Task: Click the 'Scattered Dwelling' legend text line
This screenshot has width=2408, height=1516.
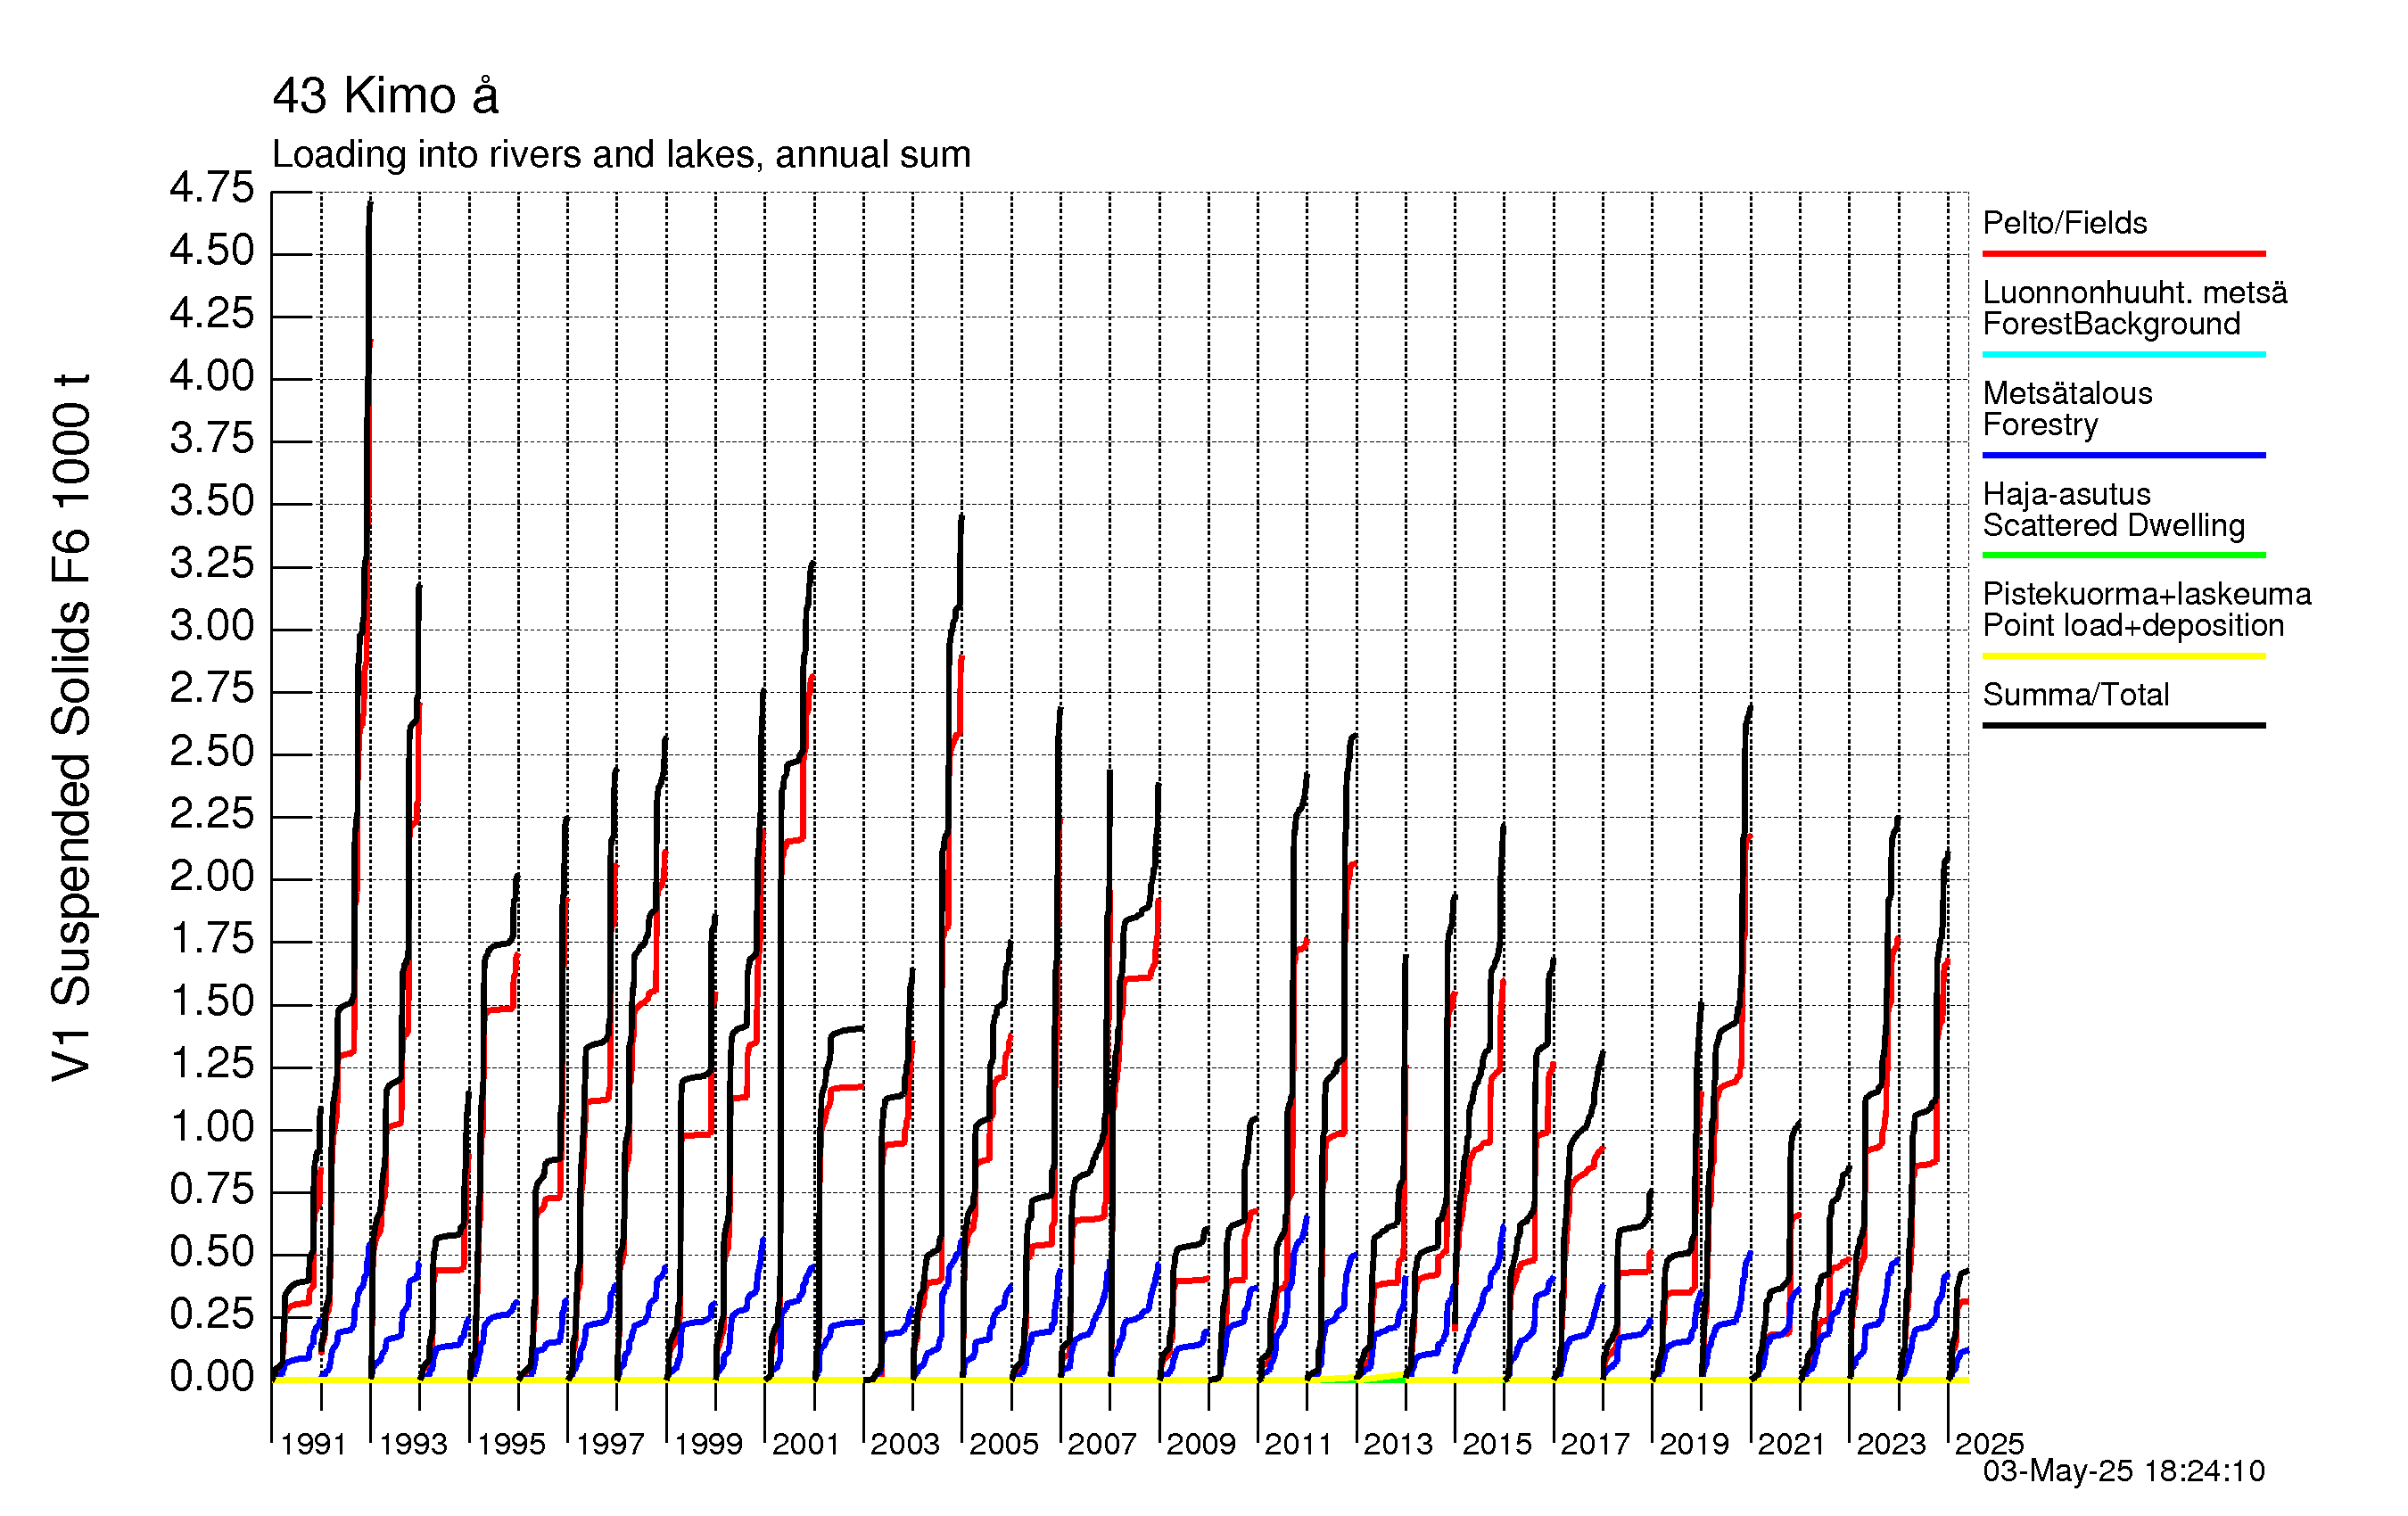Action: click(2114, 525)
